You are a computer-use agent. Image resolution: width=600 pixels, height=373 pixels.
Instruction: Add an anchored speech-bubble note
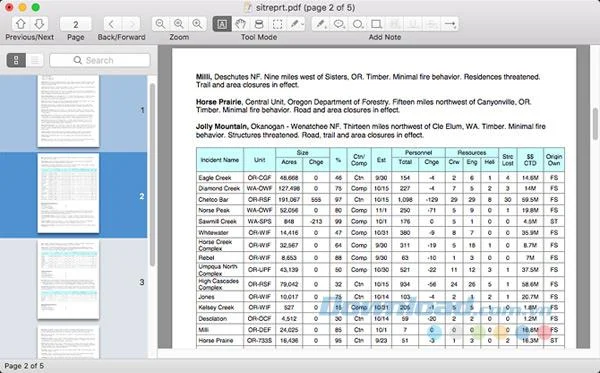[339, 24]
